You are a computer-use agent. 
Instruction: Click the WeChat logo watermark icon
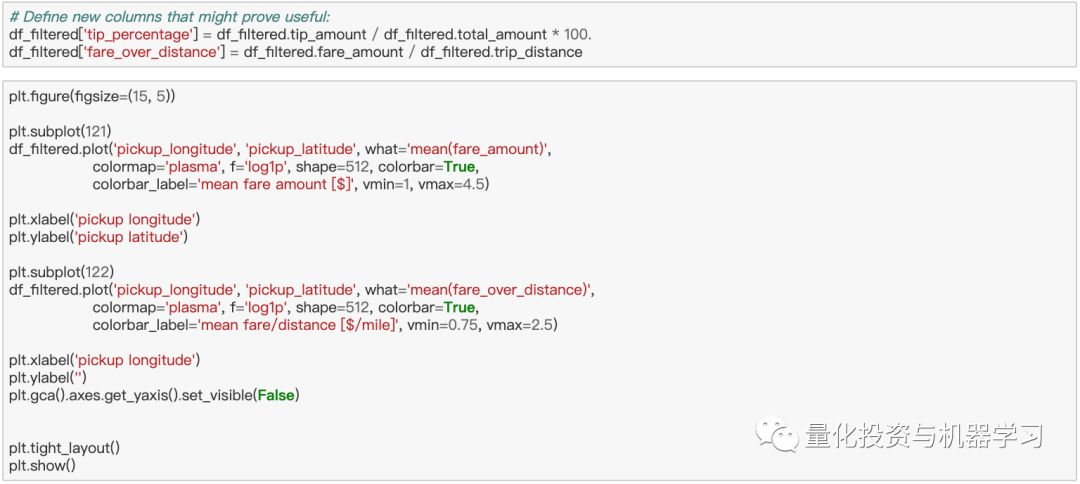(777, 434)
